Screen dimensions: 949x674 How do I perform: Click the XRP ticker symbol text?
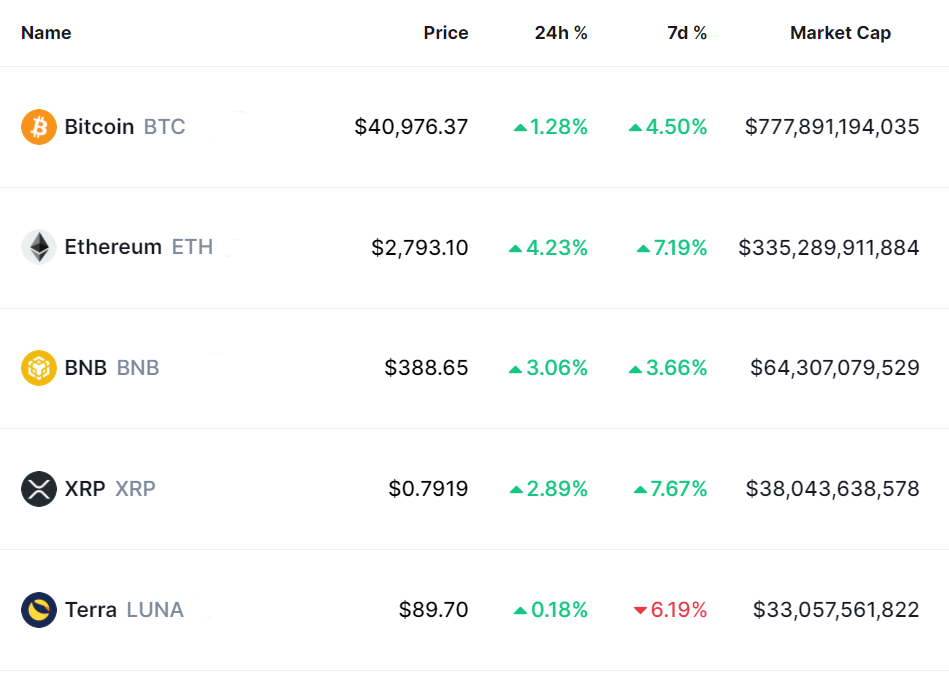click(136, 489)
